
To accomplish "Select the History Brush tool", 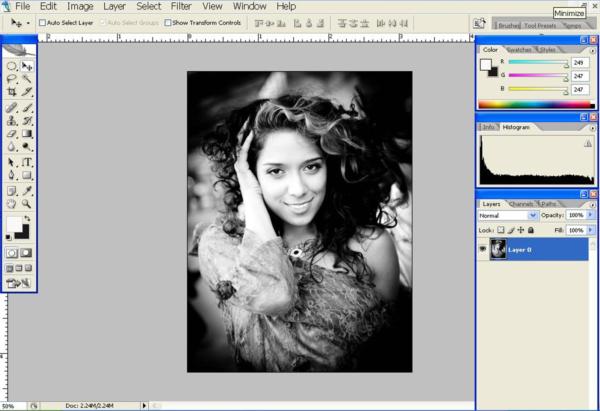I will [26, 121].
